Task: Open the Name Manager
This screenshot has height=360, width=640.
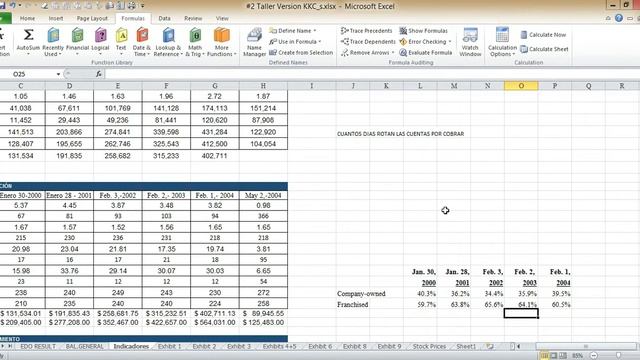Action: click(x=254, y=42)
